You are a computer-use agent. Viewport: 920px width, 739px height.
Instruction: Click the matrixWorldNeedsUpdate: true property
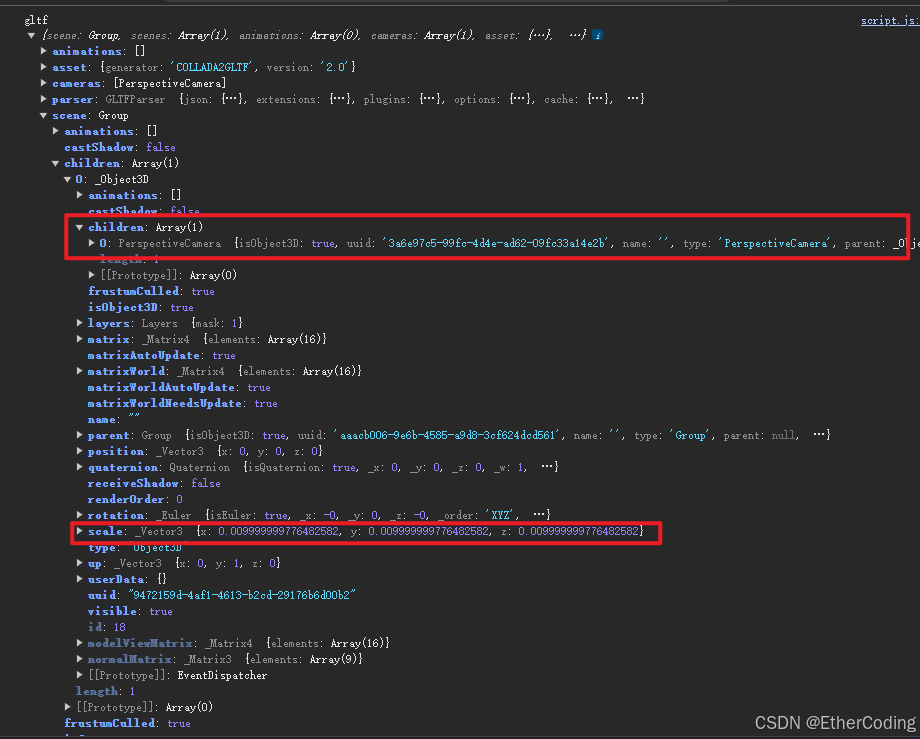(182, 404)
